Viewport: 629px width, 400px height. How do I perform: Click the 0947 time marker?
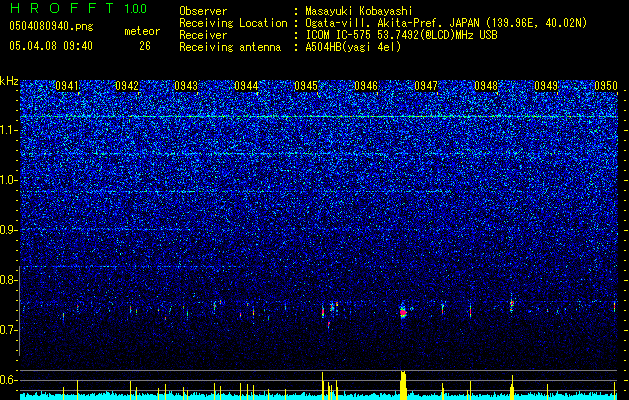coord(426,86)
